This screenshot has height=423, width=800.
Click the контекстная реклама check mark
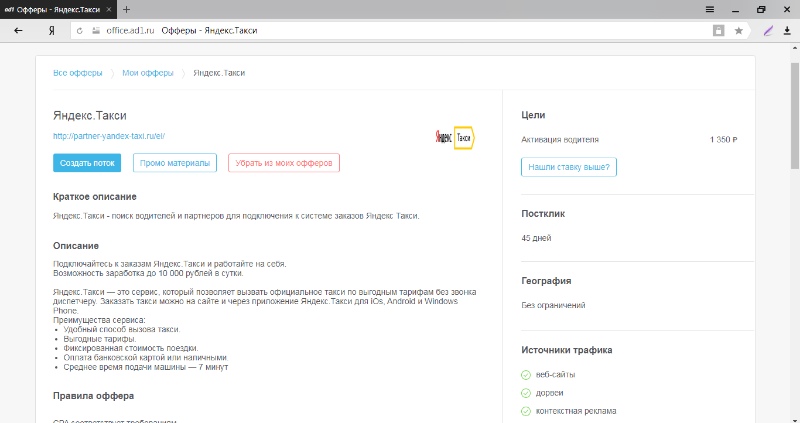pyautogui.click(x=526, y=411)
